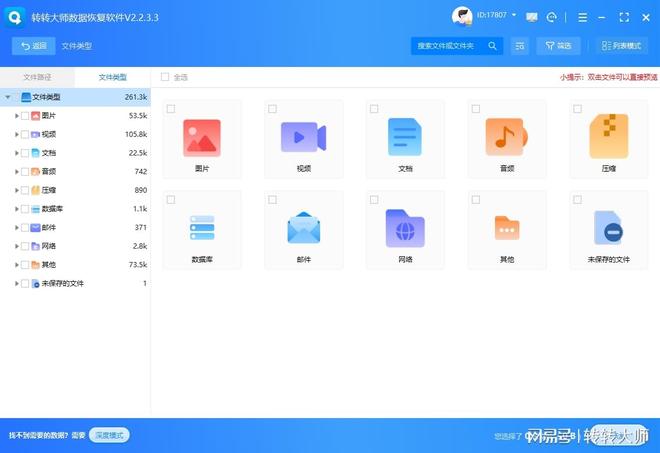Viewport: 660px width, 453px height.
Task: Click the 返回 back button
Action: click(x=34, y=46)
